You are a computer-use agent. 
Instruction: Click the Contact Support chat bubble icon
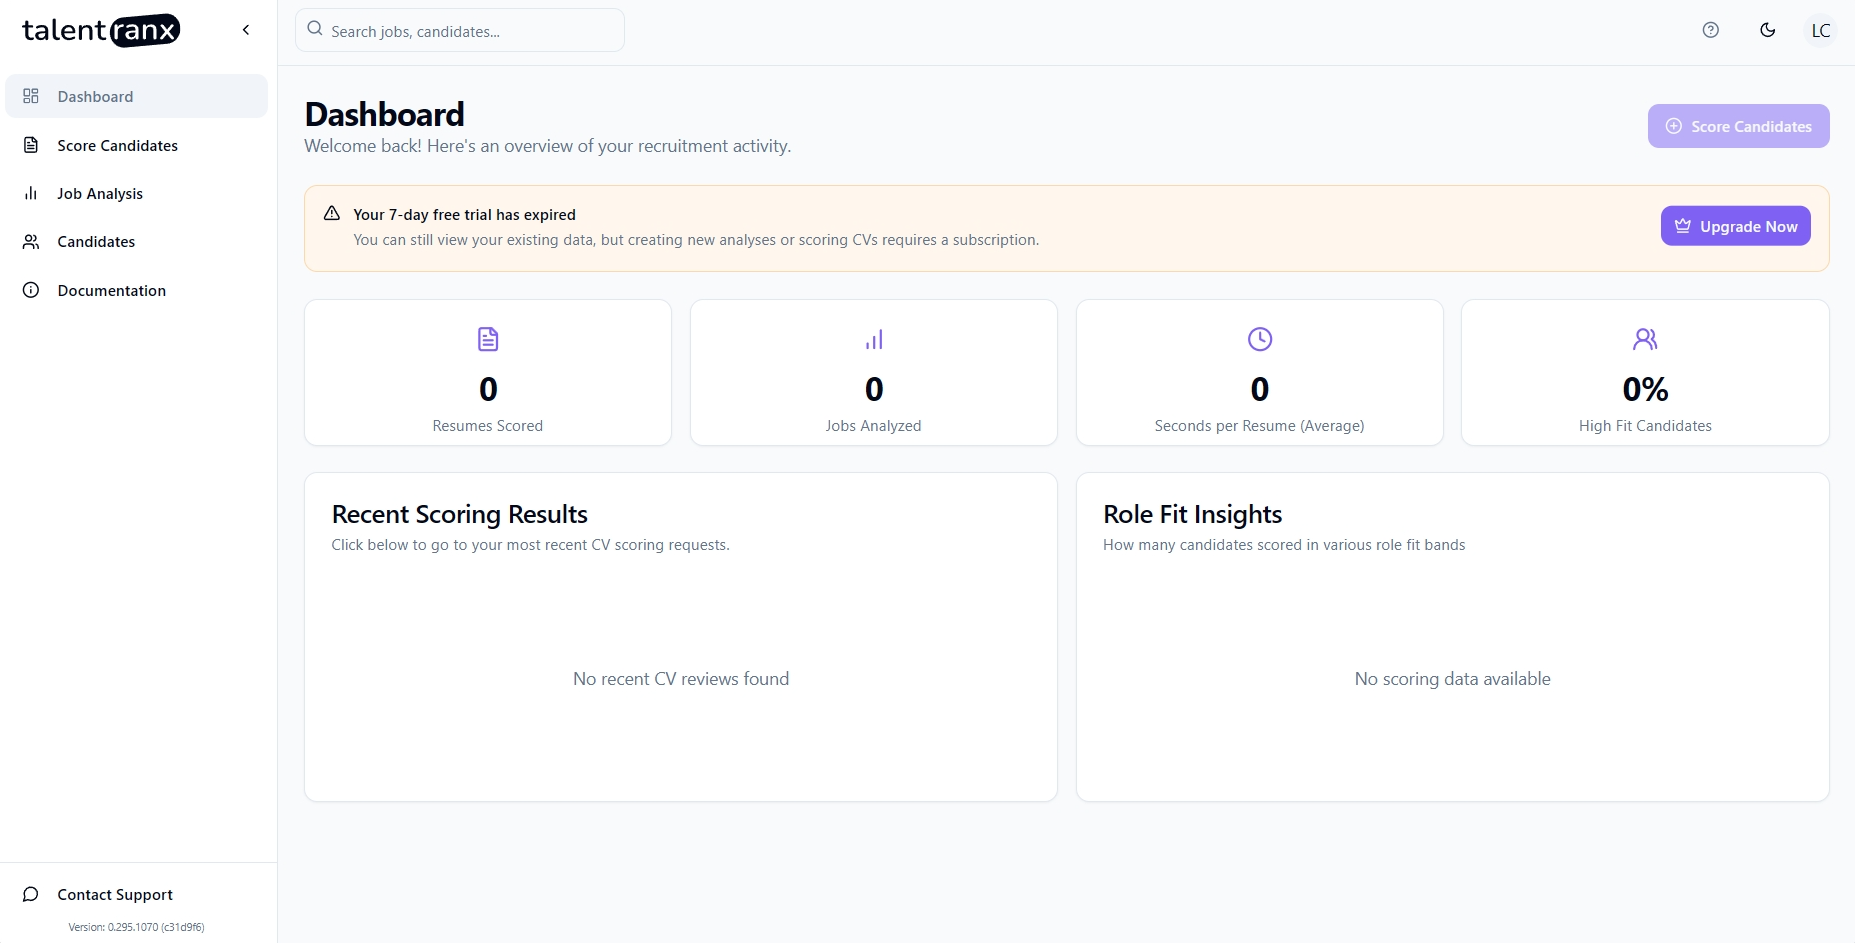(x=31, y=894)
